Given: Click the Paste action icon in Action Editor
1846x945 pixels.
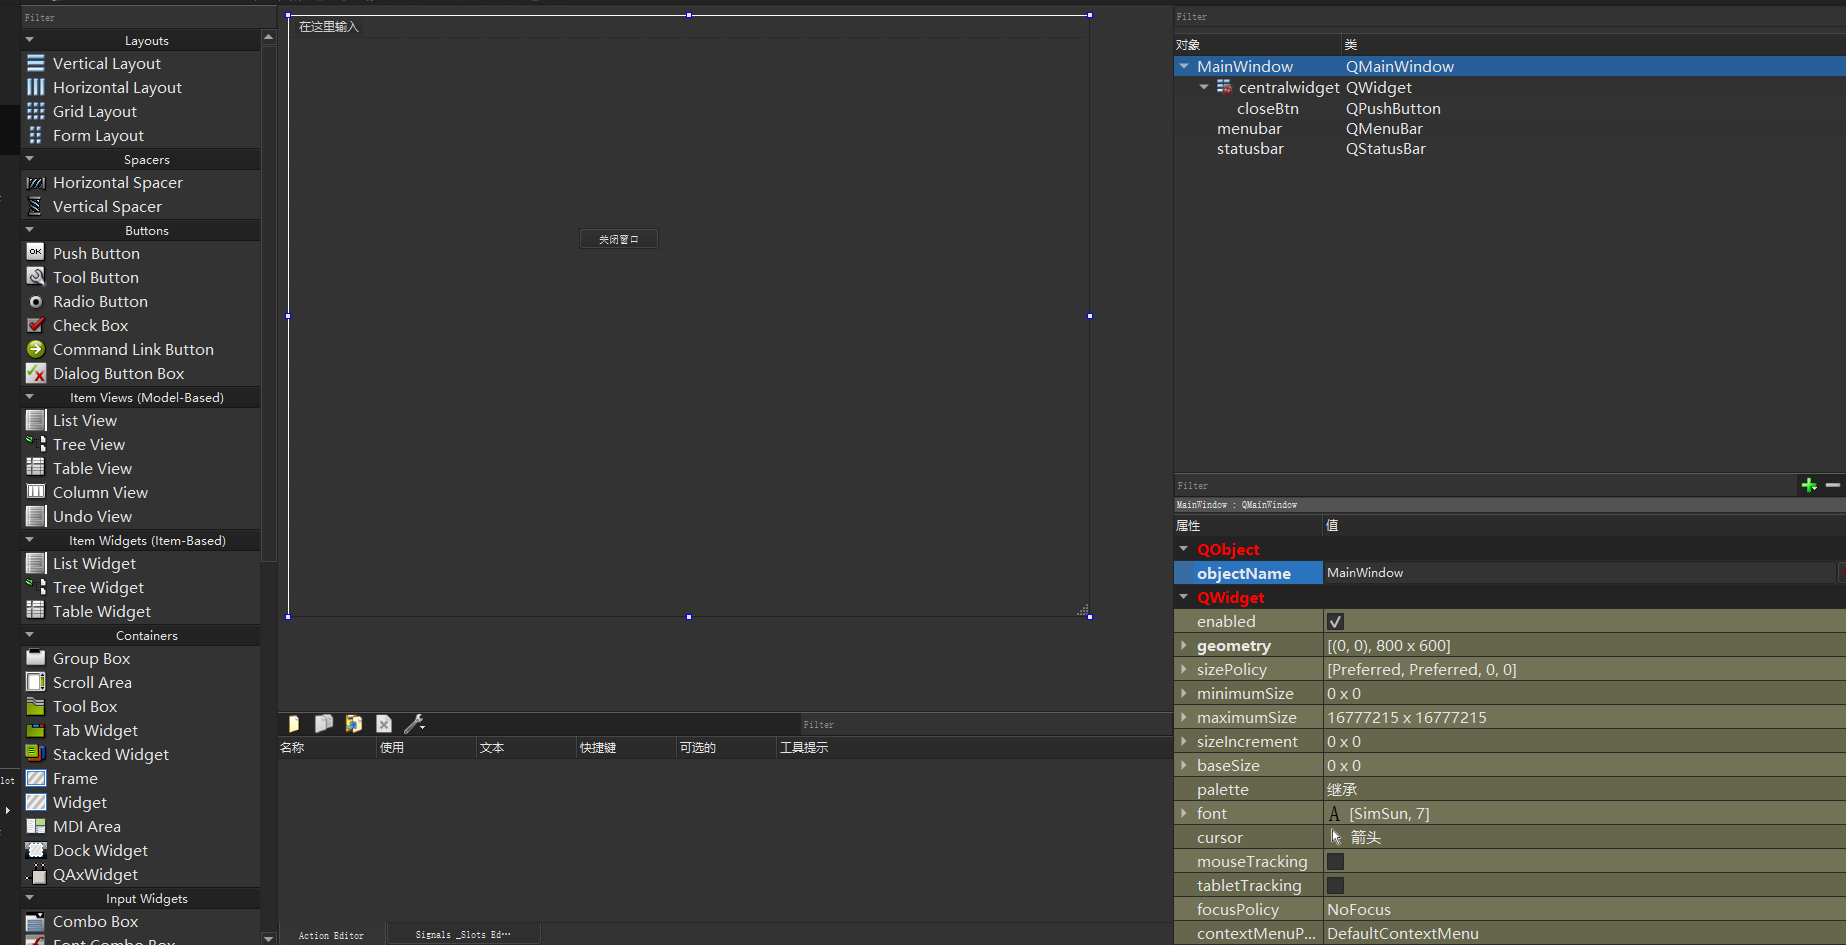Looking at the screenshot, I should point(354,723).
